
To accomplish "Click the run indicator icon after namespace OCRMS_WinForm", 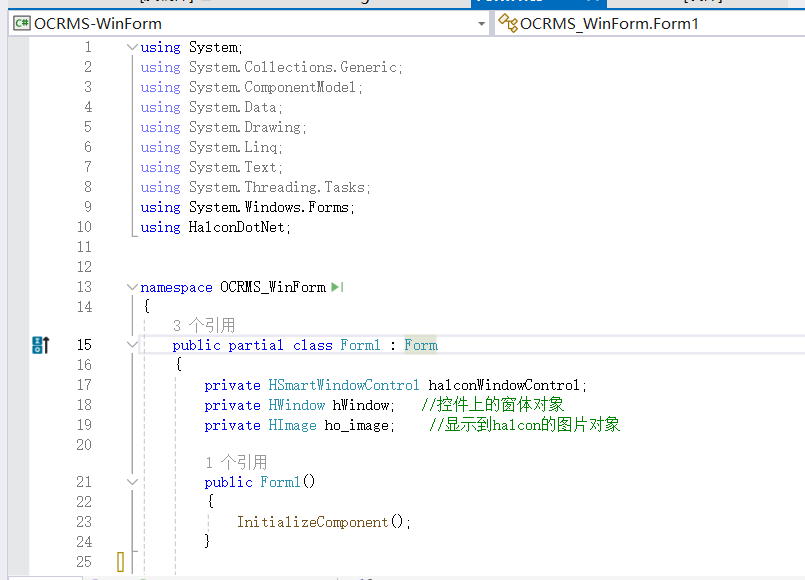I will click(337, 287).
